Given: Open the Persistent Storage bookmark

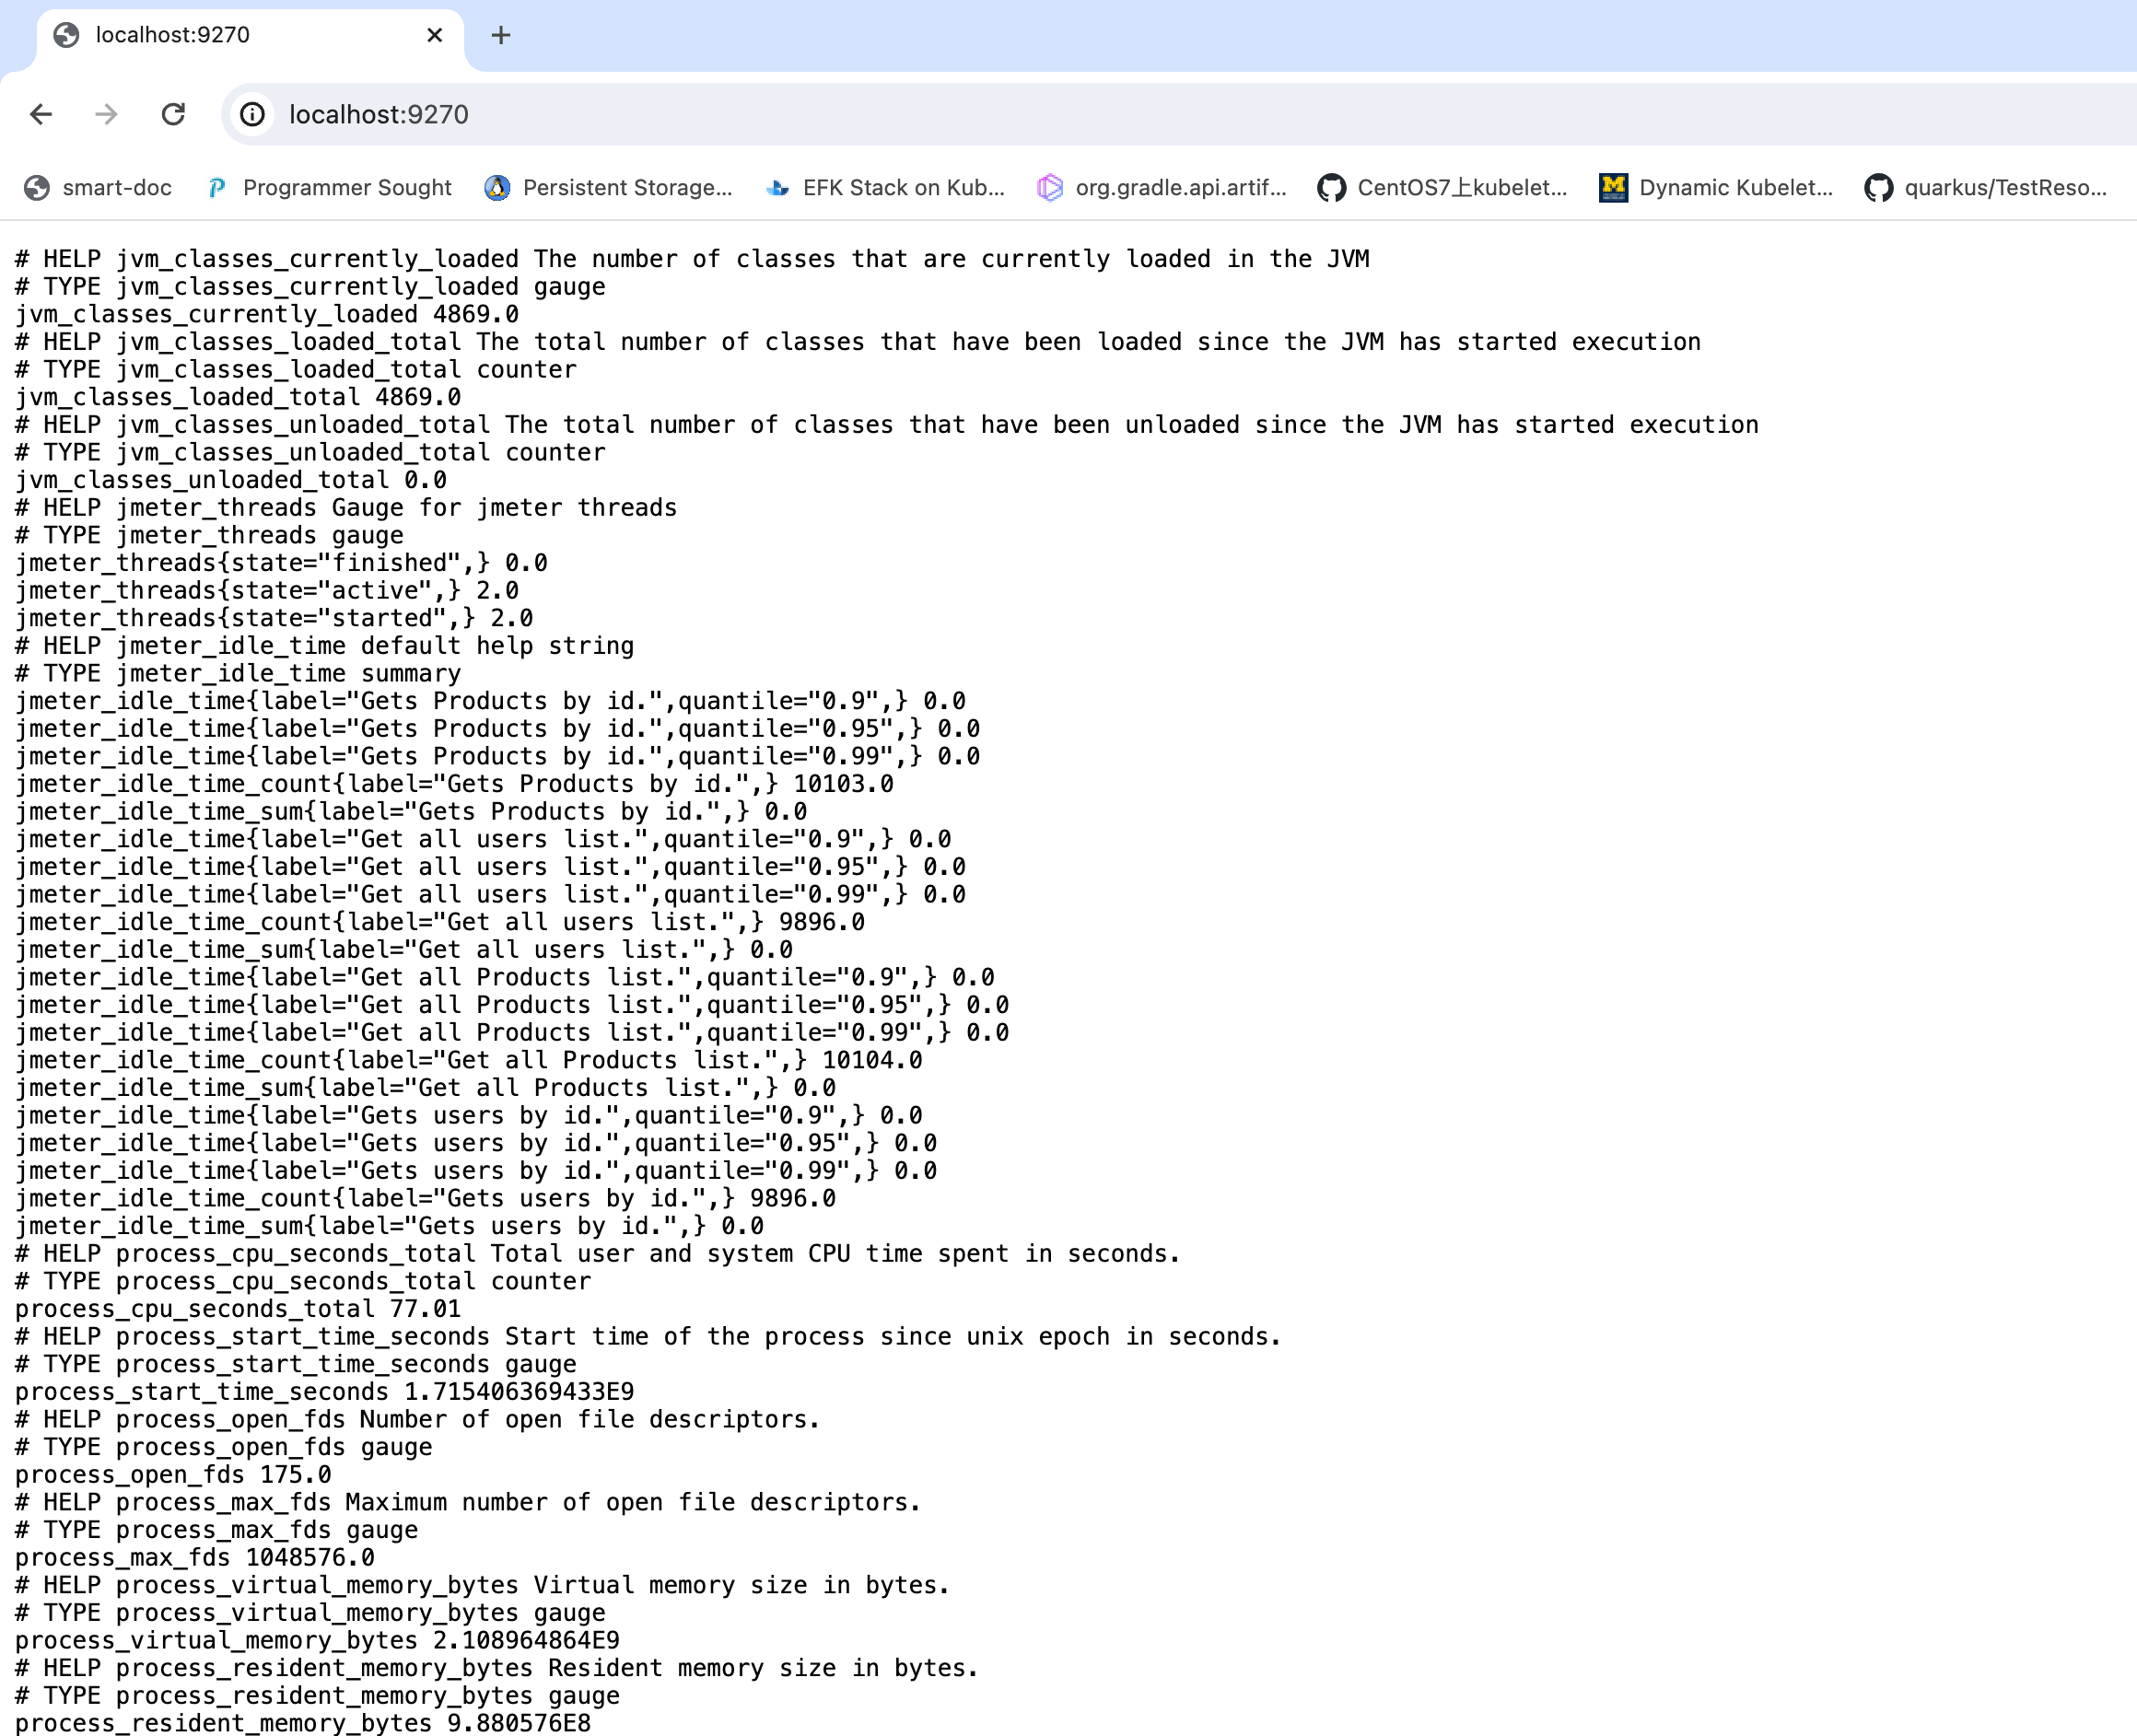Looking at the screenshot, I should (x=608, y=188).
